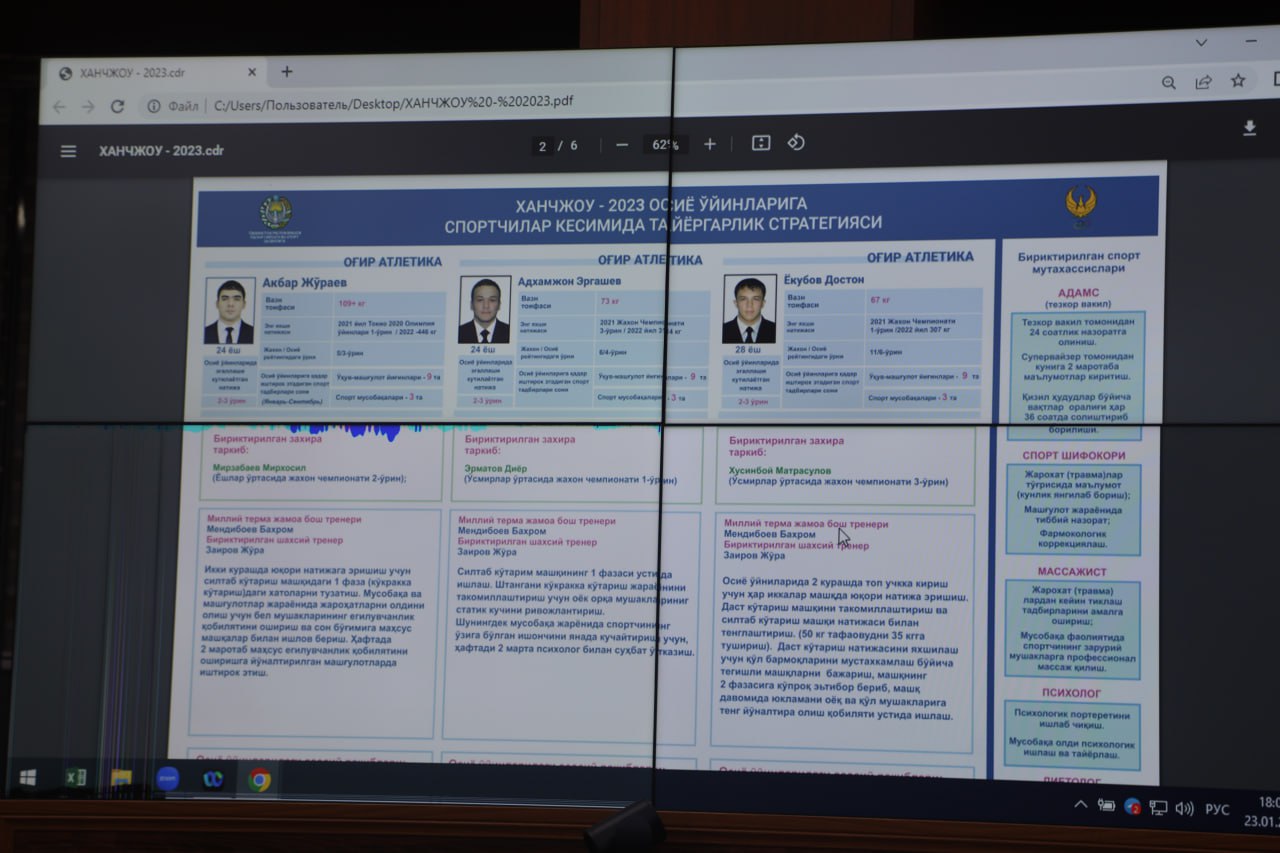Click the address bar file path
Image resolution: width=1280 pixels, height=853 pixels.
(x=393, y=102)
